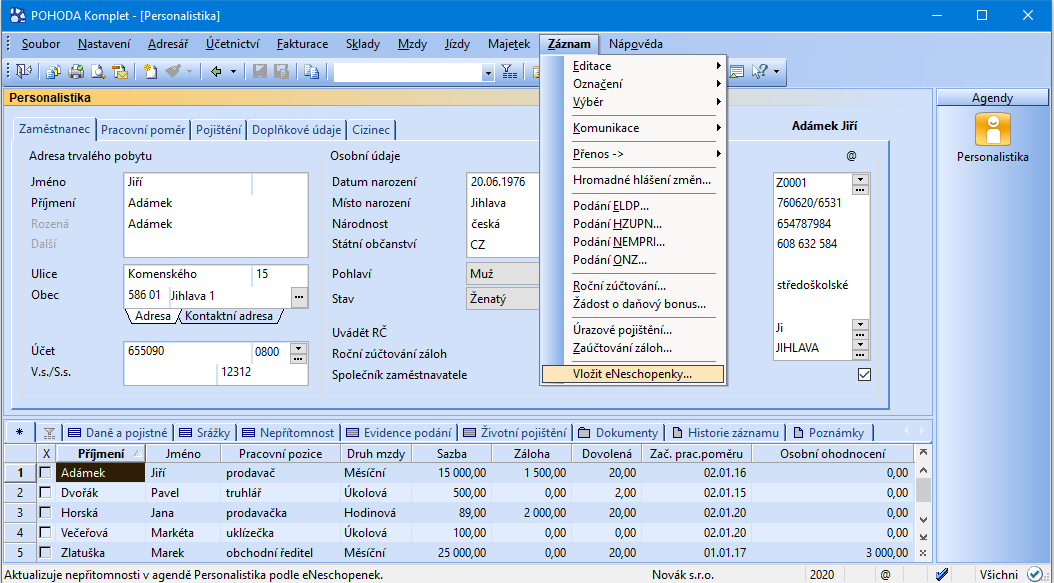Click the ellipsis button beside Obec
This screenshot has width=1054, height=583.
tap(299, 296)
